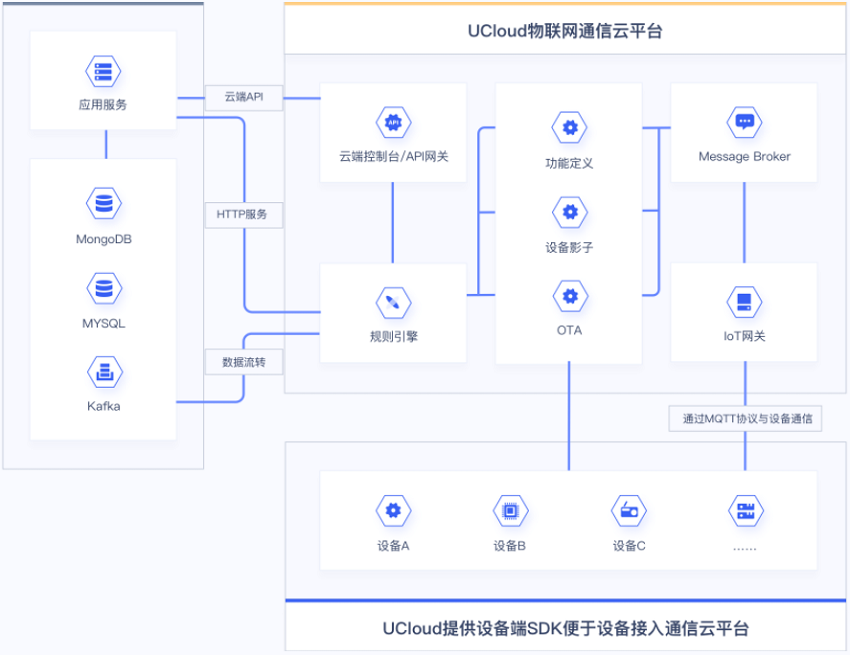Click the 通过MQTT协议与设备通信 label
This screenshot has width=850, height=655.
click(x=745, y=419)
